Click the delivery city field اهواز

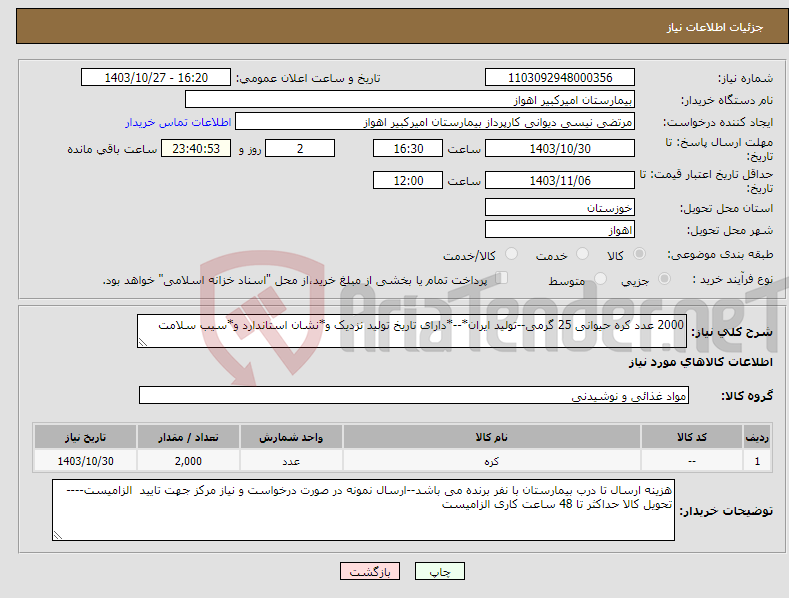(560, 230)
